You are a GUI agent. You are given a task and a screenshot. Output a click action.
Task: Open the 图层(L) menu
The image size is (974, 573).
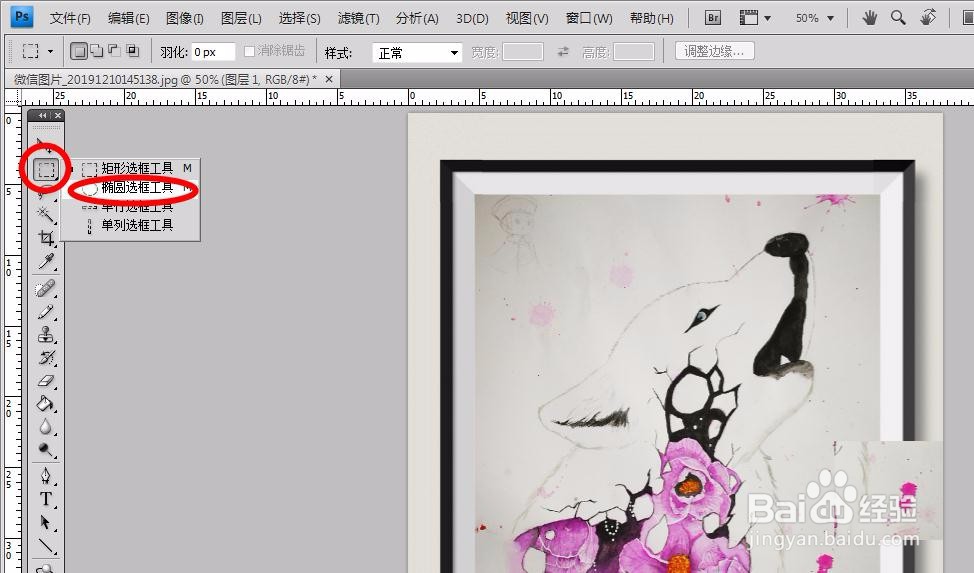[x=241, y=19]
